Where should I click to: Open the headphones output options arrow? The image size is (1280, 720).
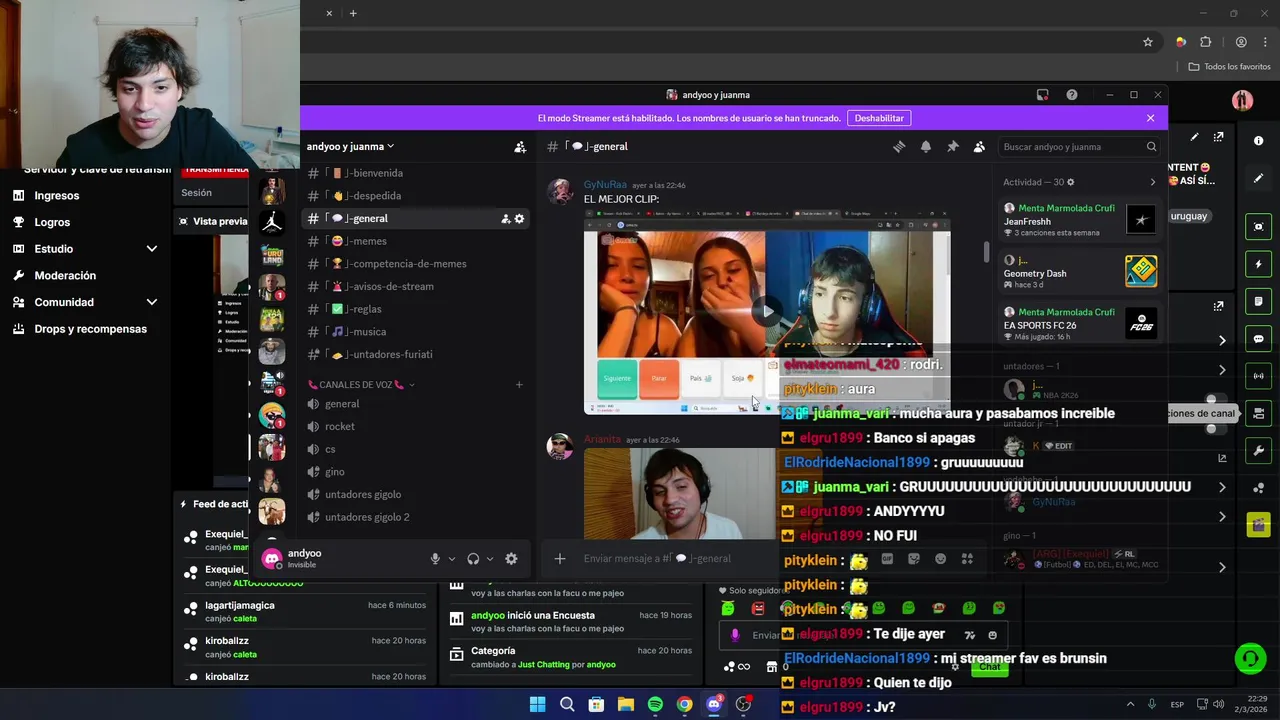(489, 559)
